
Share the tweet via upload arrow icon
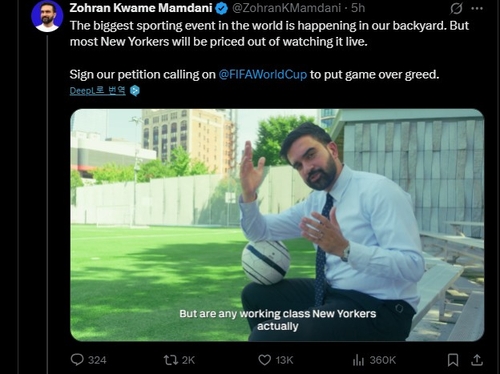477,360
